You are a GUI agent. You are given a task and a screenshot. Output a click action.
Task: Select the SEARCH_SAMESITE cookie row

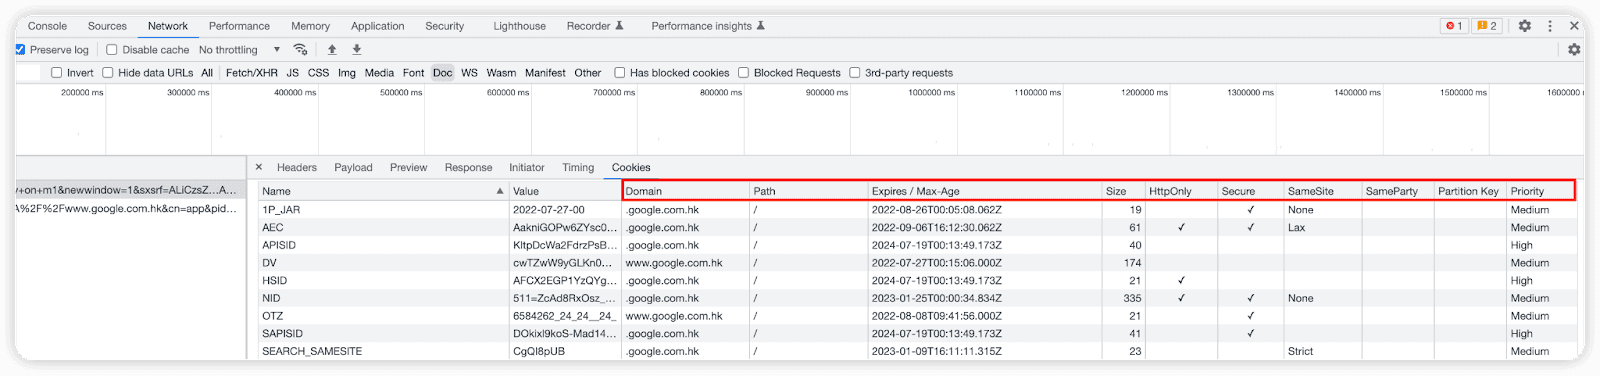click(x=918, y=351)
